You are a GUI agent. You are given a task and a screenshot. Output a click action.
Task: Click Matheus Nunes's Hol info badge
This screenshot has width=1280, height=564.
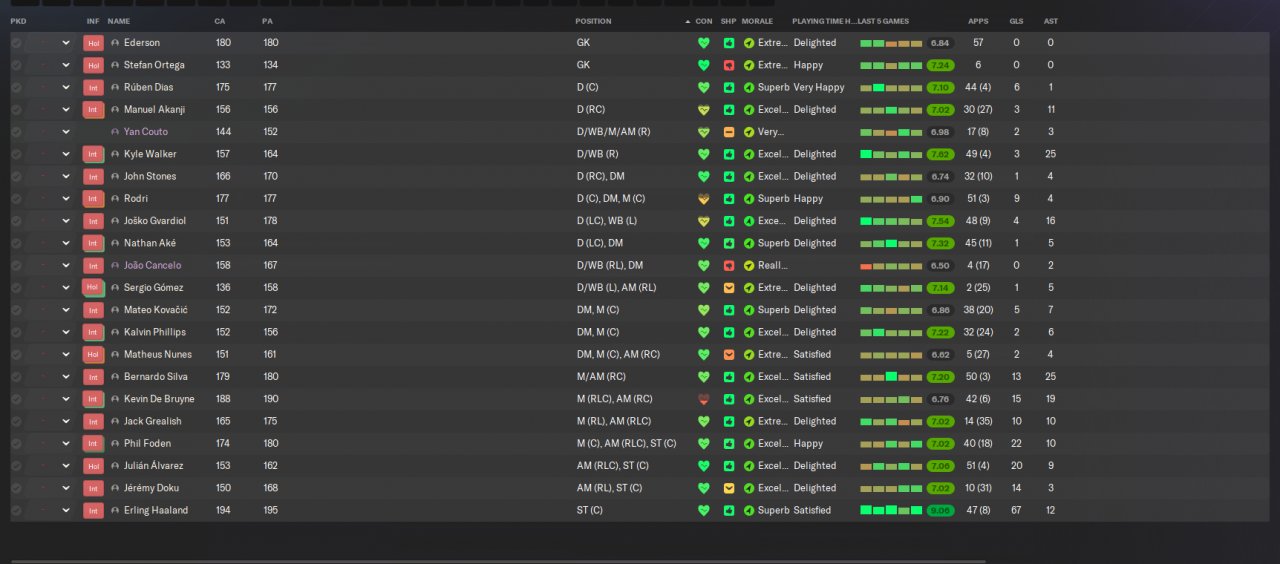[x=93, y=354]
